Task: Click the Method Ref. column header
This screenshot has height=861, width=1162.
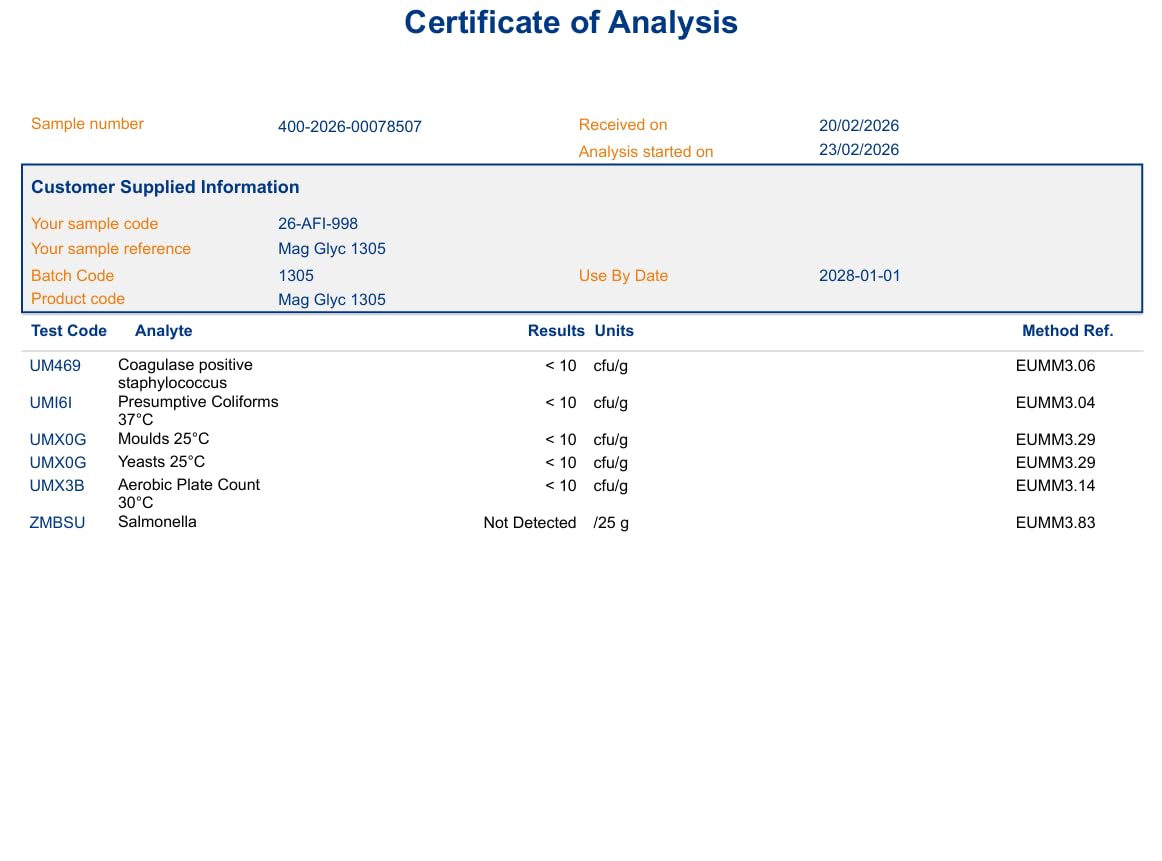Action: [1068, 330]
